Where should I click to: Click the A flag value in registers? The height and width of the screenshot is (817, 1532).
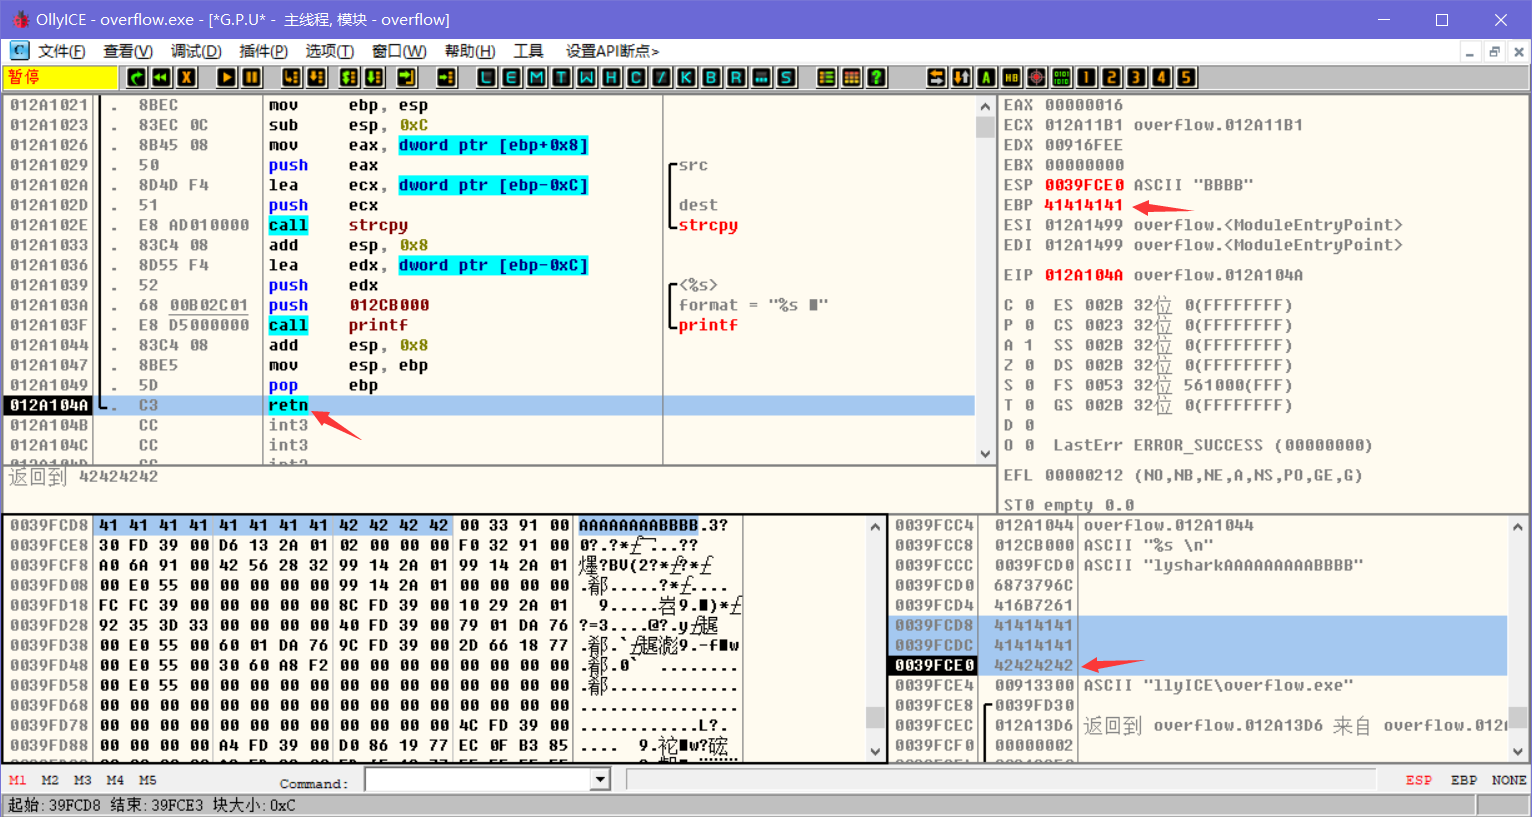pyautogui.click(x=1029, y=345)
